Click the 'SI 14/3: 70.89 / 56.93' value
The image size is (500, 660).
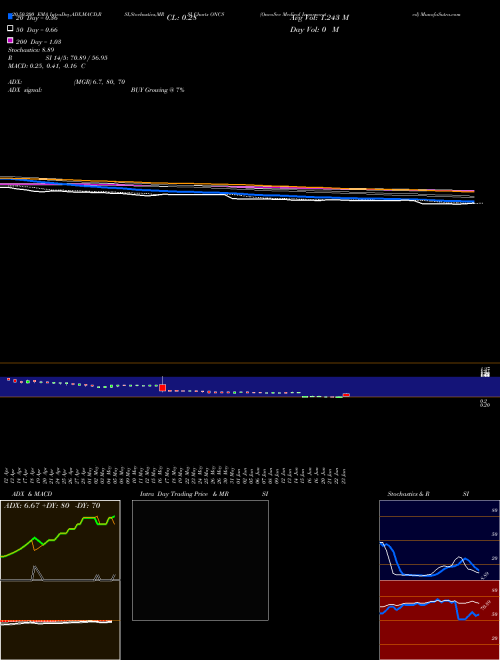point(76,58)
